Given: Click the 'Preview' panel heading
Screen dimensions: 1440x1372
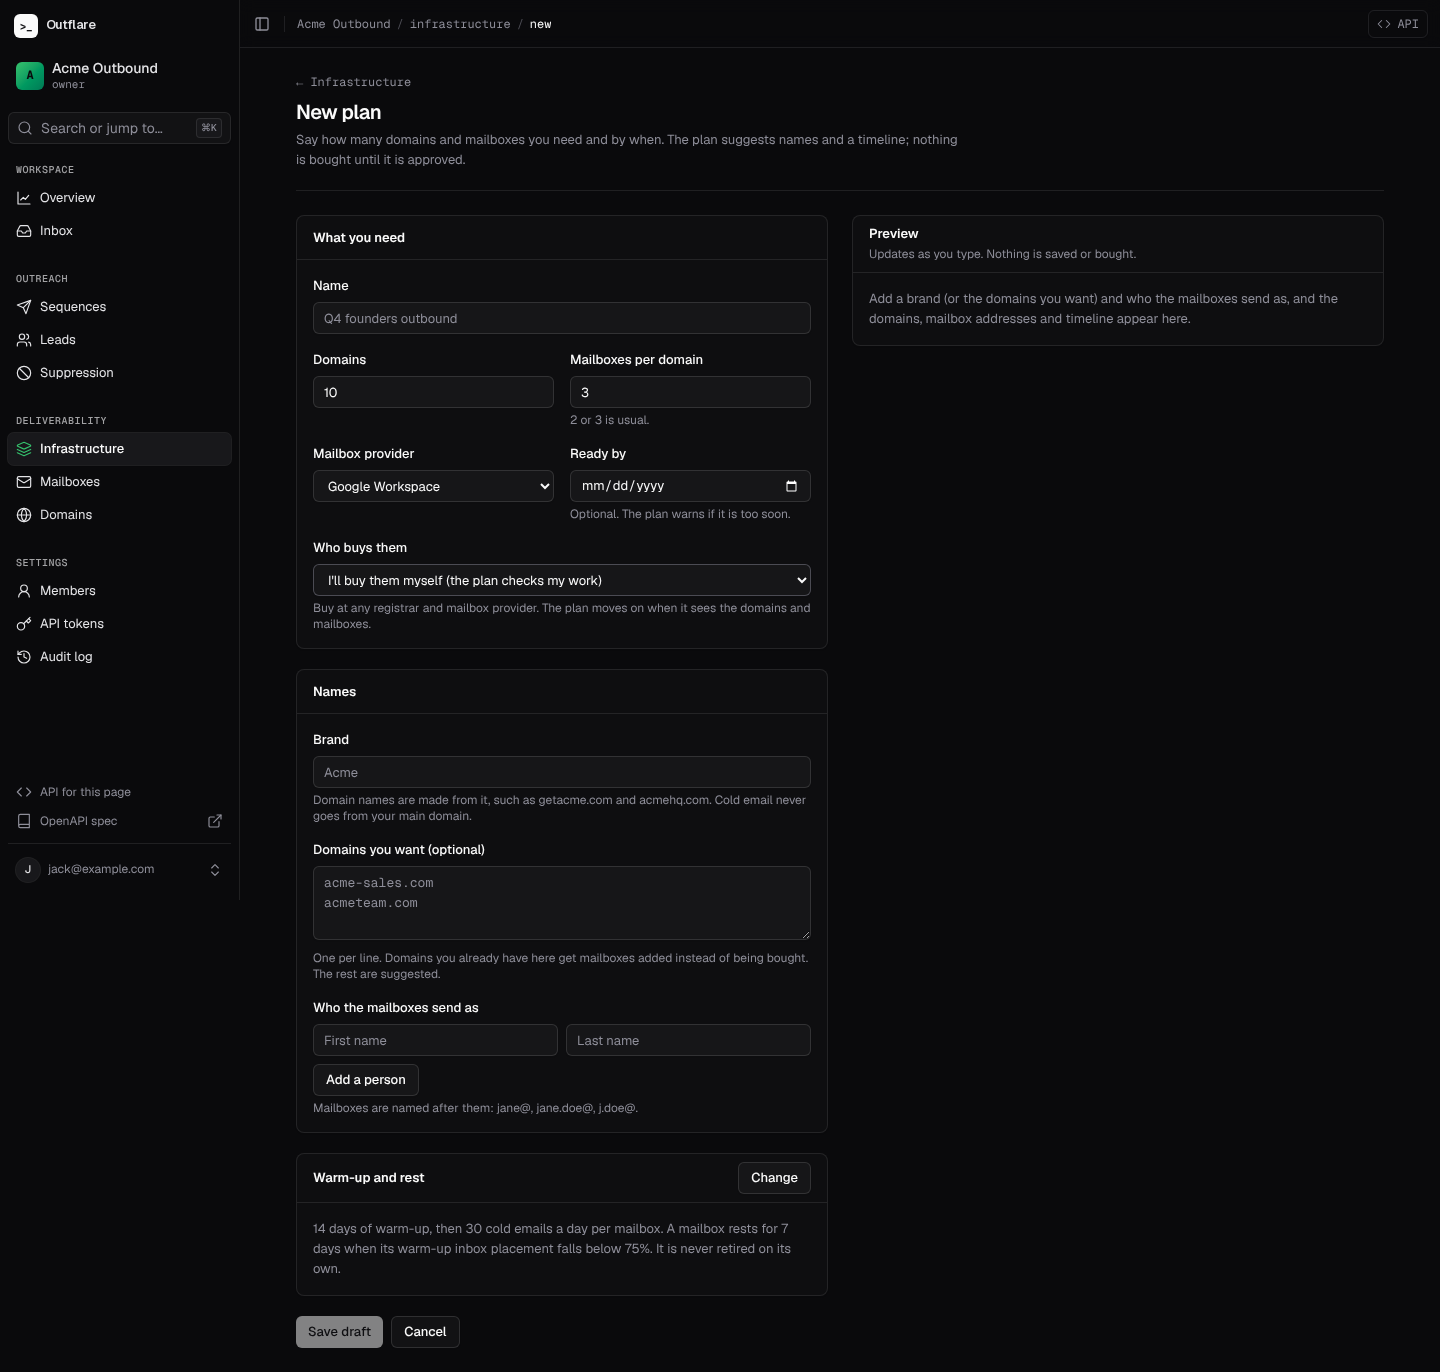Looking at the screenshot, I should tap(894, 234).
